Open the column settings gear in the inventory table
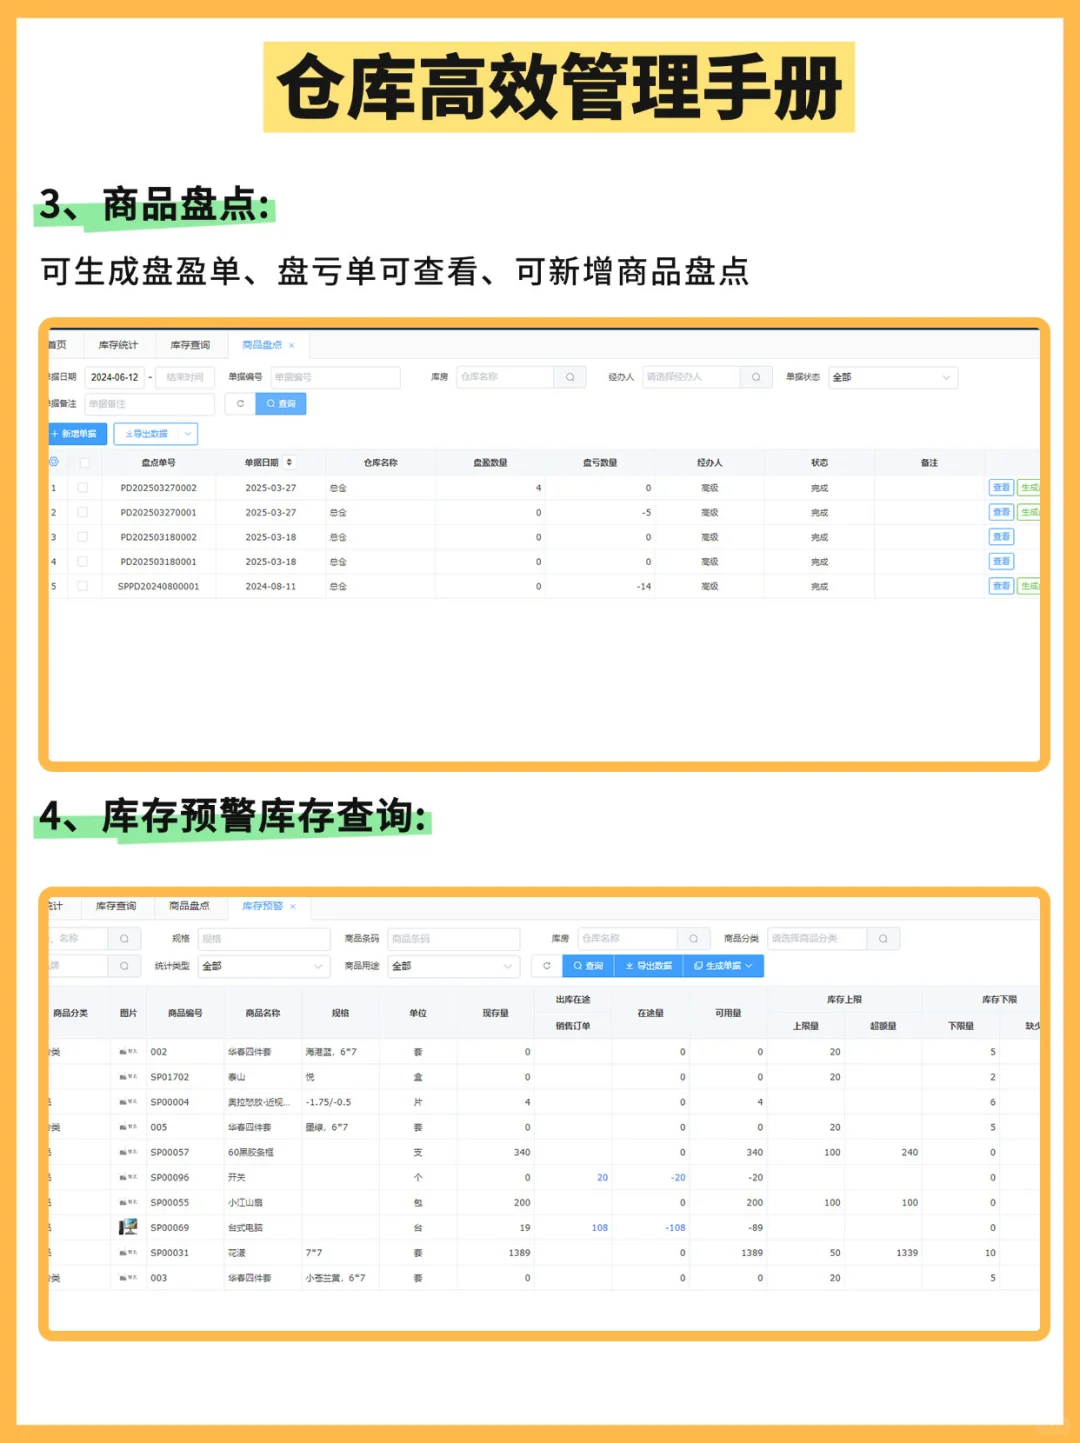 (x=55, y=462)
